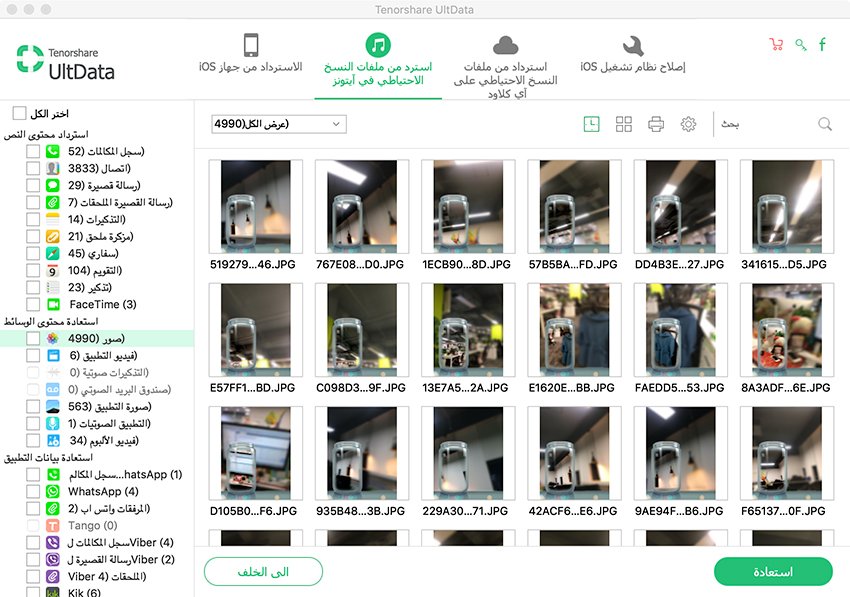Screen dimensions: 850x597
Task: Click the Kik app icon
Action: point(53,592)
